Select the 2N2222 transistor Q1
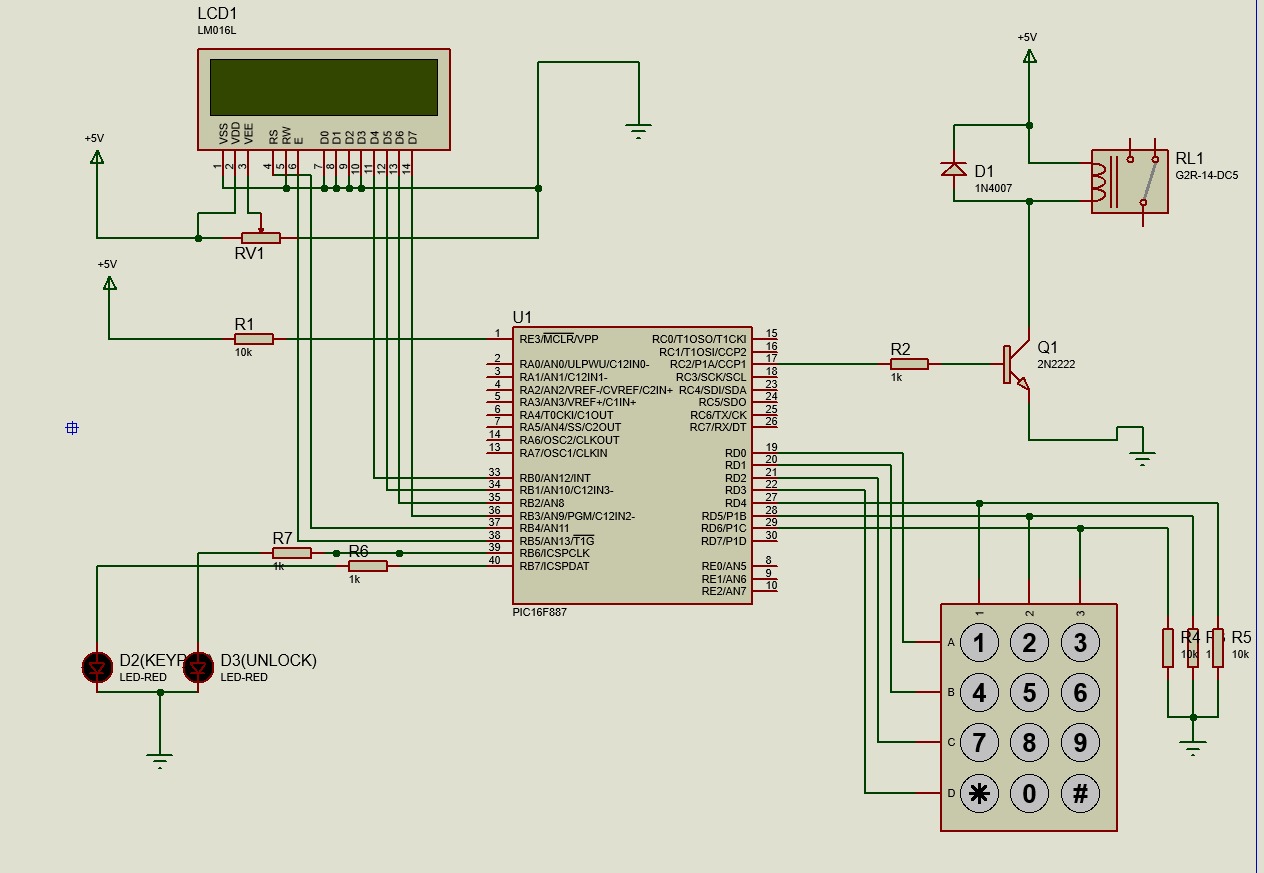This screenshot has height=873, width=1264. 1010,365
